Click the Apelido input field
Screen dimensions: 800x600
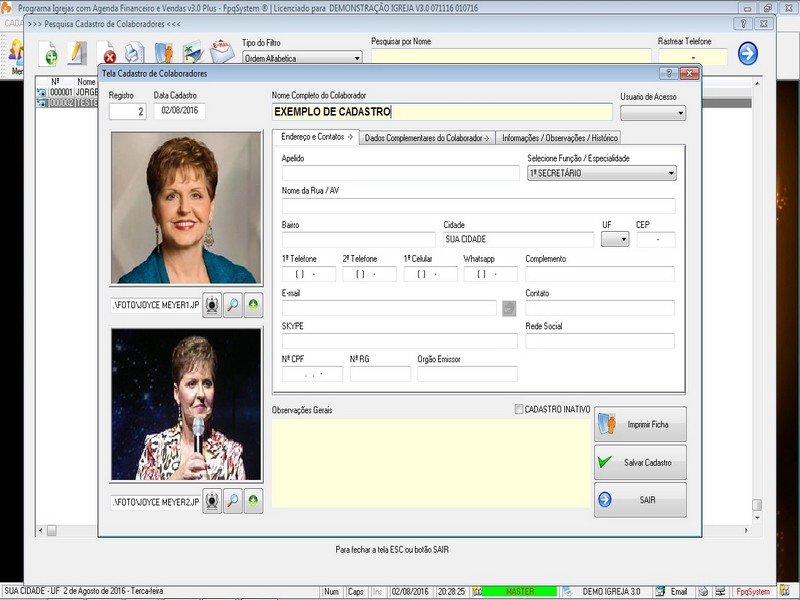point(401,173)
